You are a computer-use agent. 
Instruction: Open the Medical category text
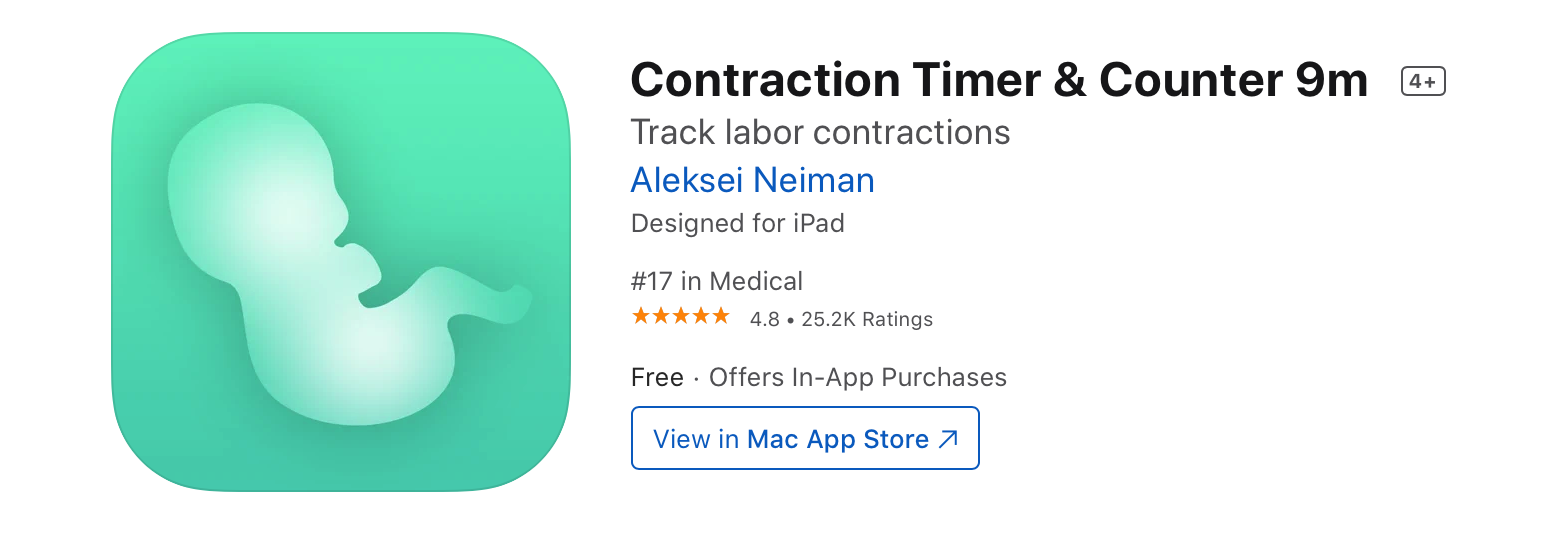(756, 282)
